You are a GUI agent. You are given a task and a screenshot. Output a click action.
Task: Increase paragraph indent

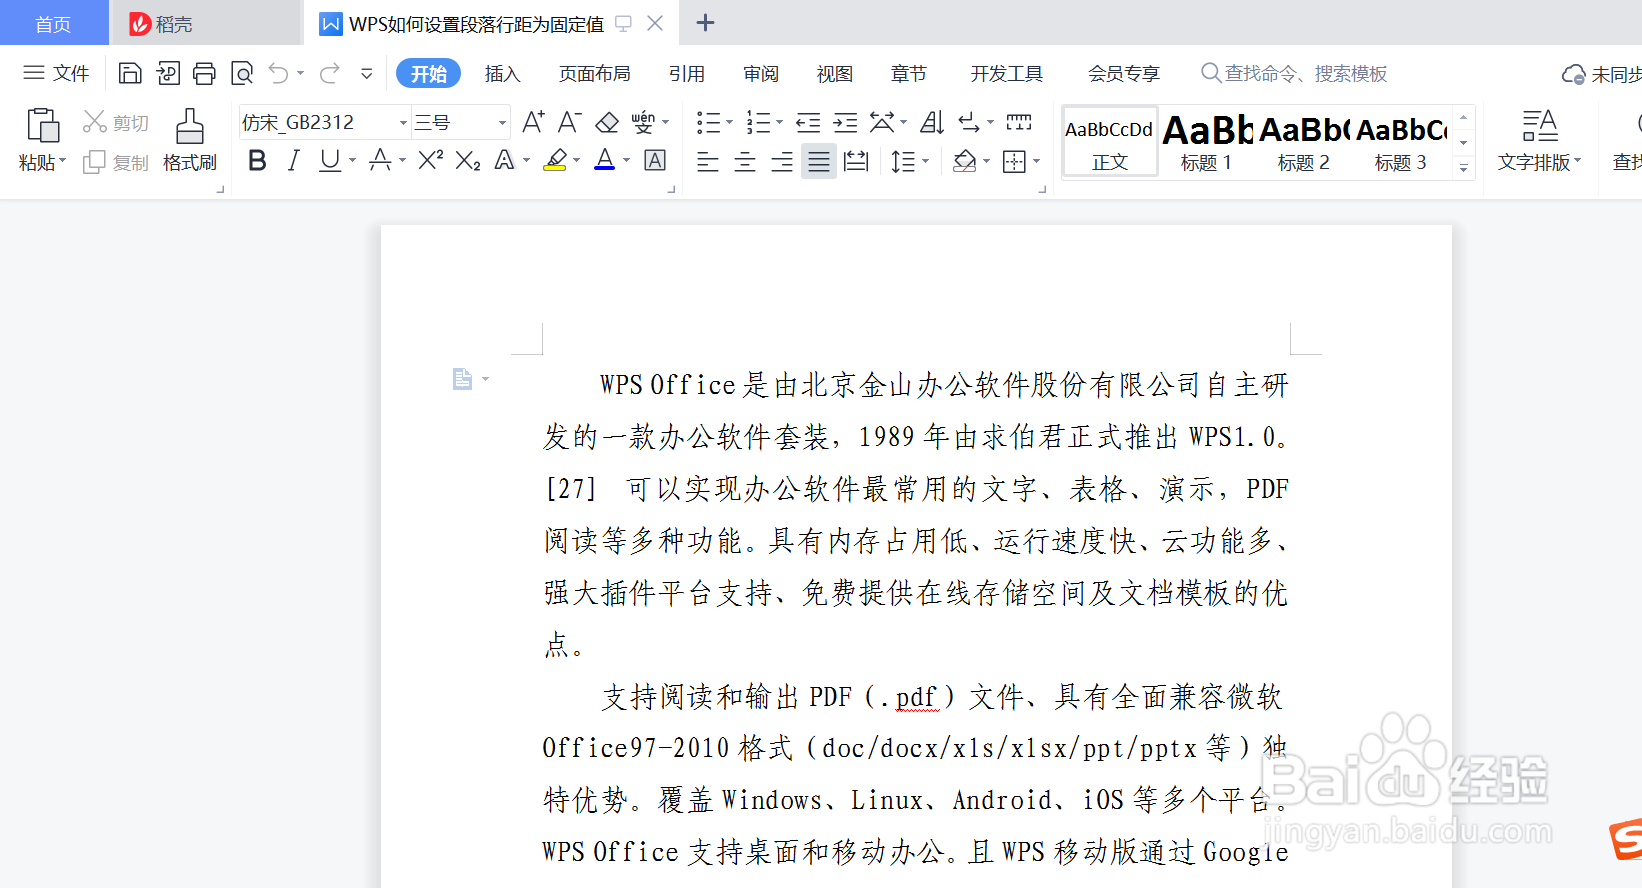point(845,122)
